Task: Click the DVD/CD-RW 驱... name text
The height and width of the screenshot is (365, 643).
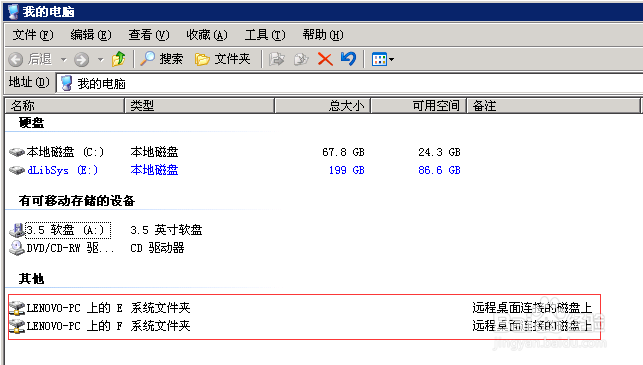Action: (71, 248)
